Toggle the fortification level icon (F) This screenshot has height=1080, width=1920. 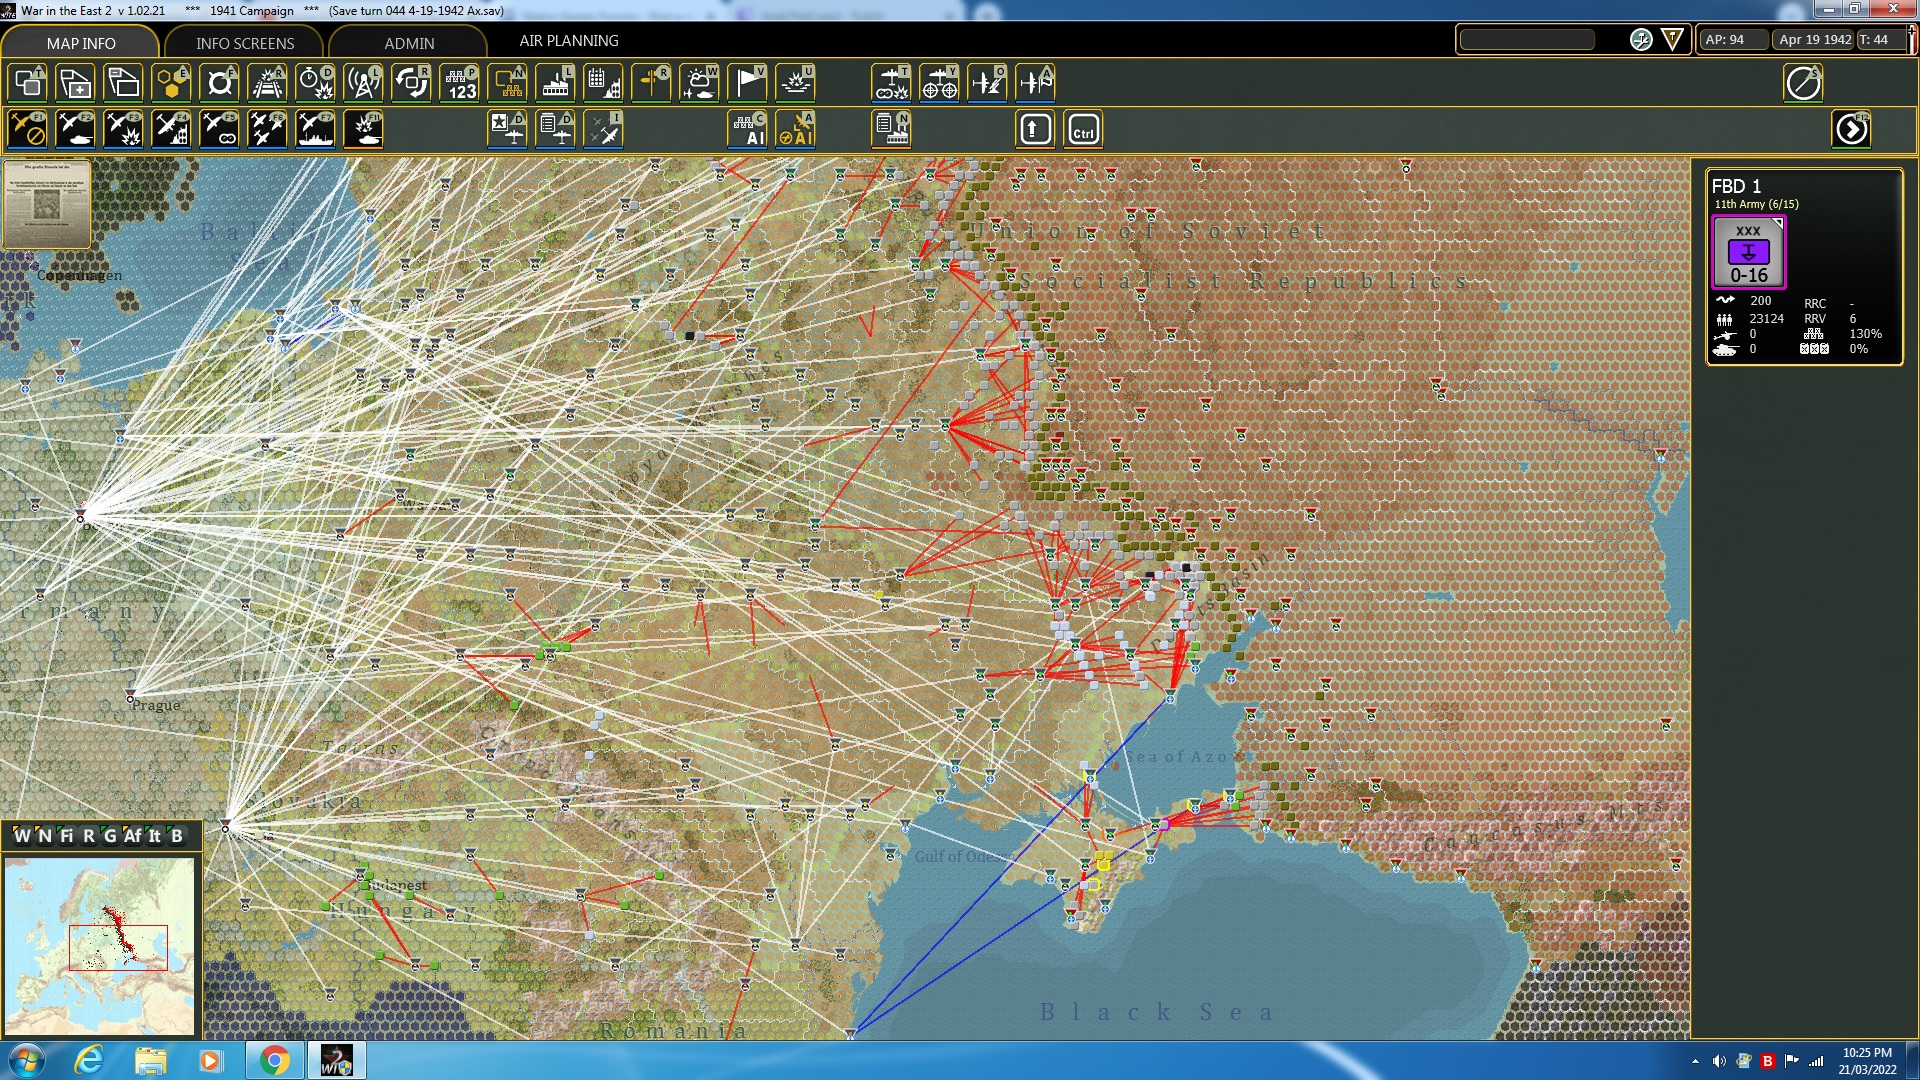pyautogui.click(x=219, y=83)
